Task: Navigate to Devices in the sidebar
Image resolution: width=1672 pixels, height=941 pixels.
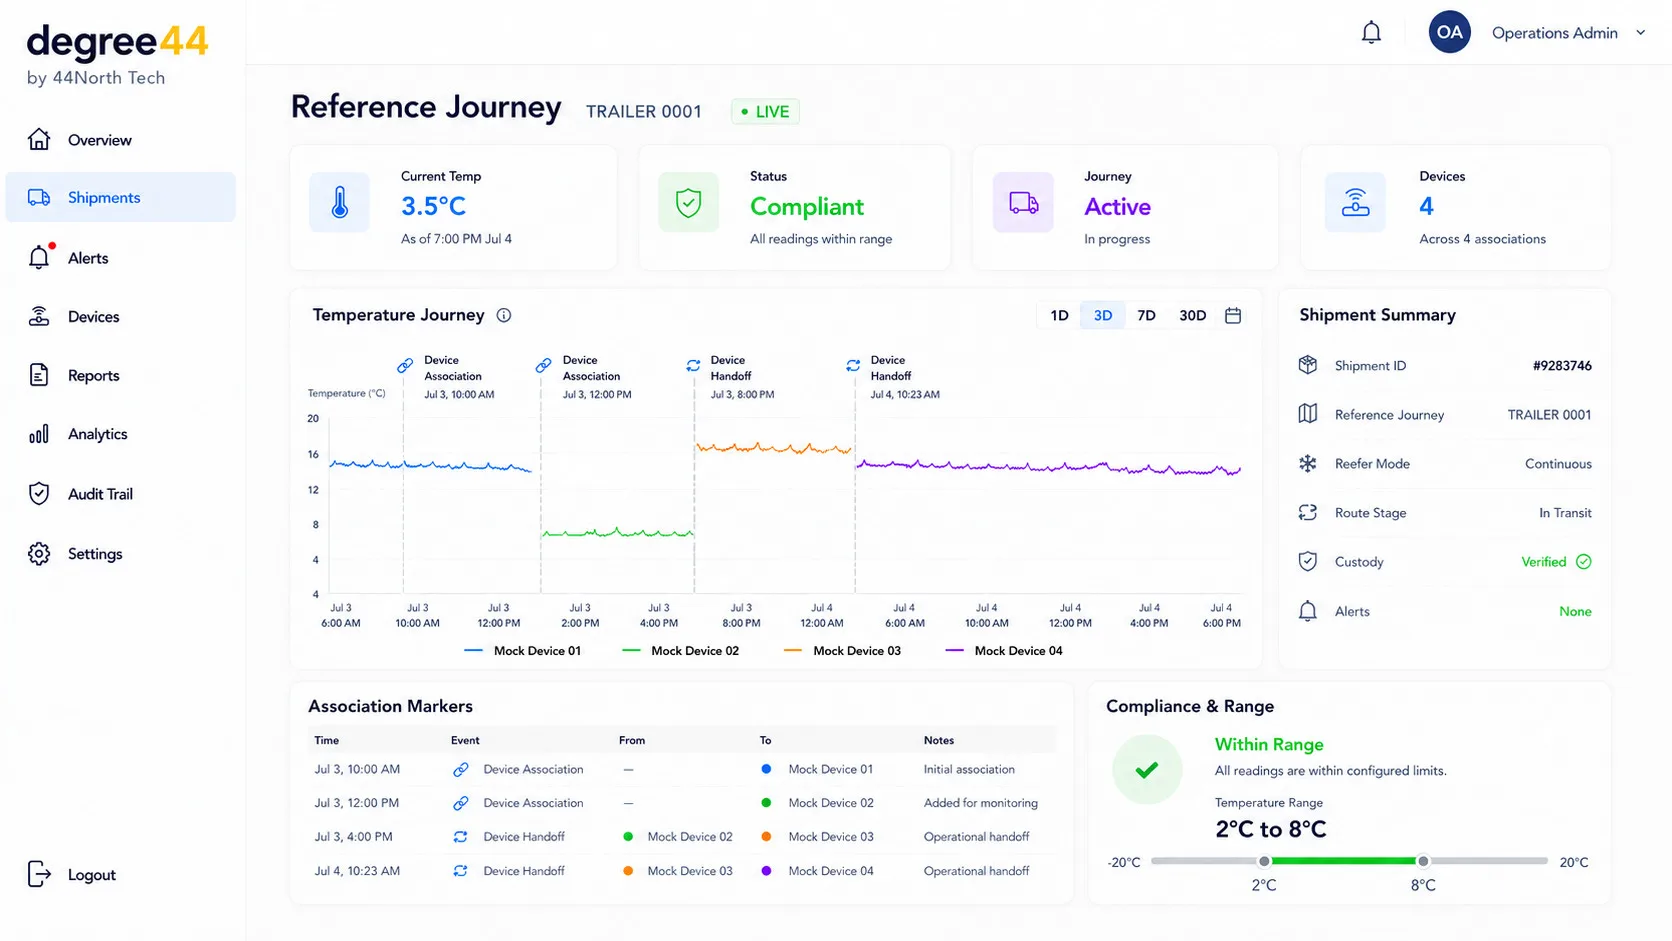Action: 121,317
